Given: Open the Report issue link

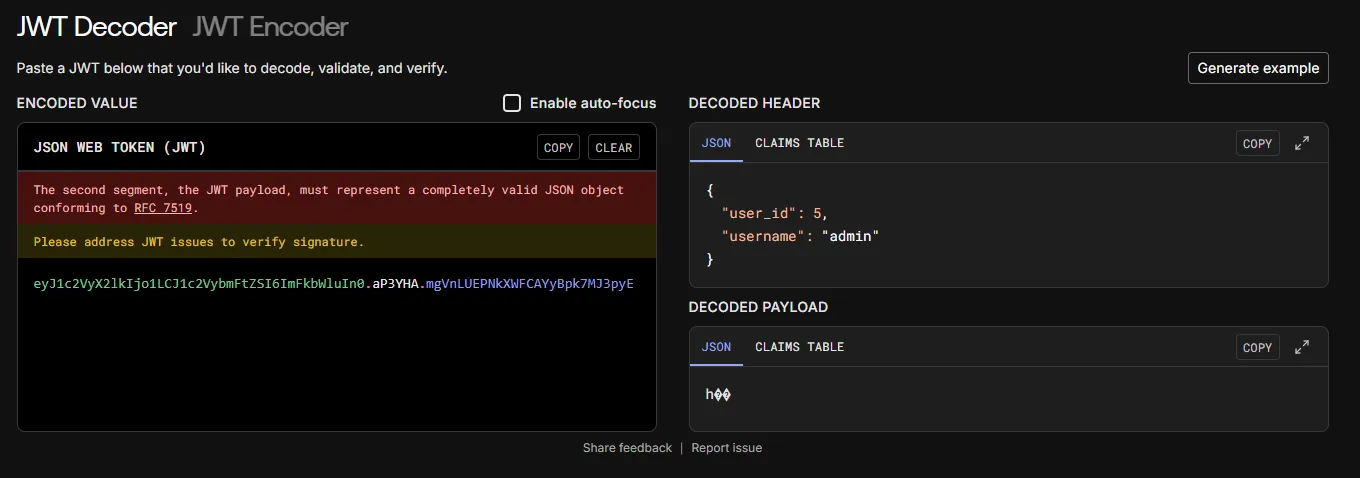Looking at the screenshot, I should tap(726, 448).
